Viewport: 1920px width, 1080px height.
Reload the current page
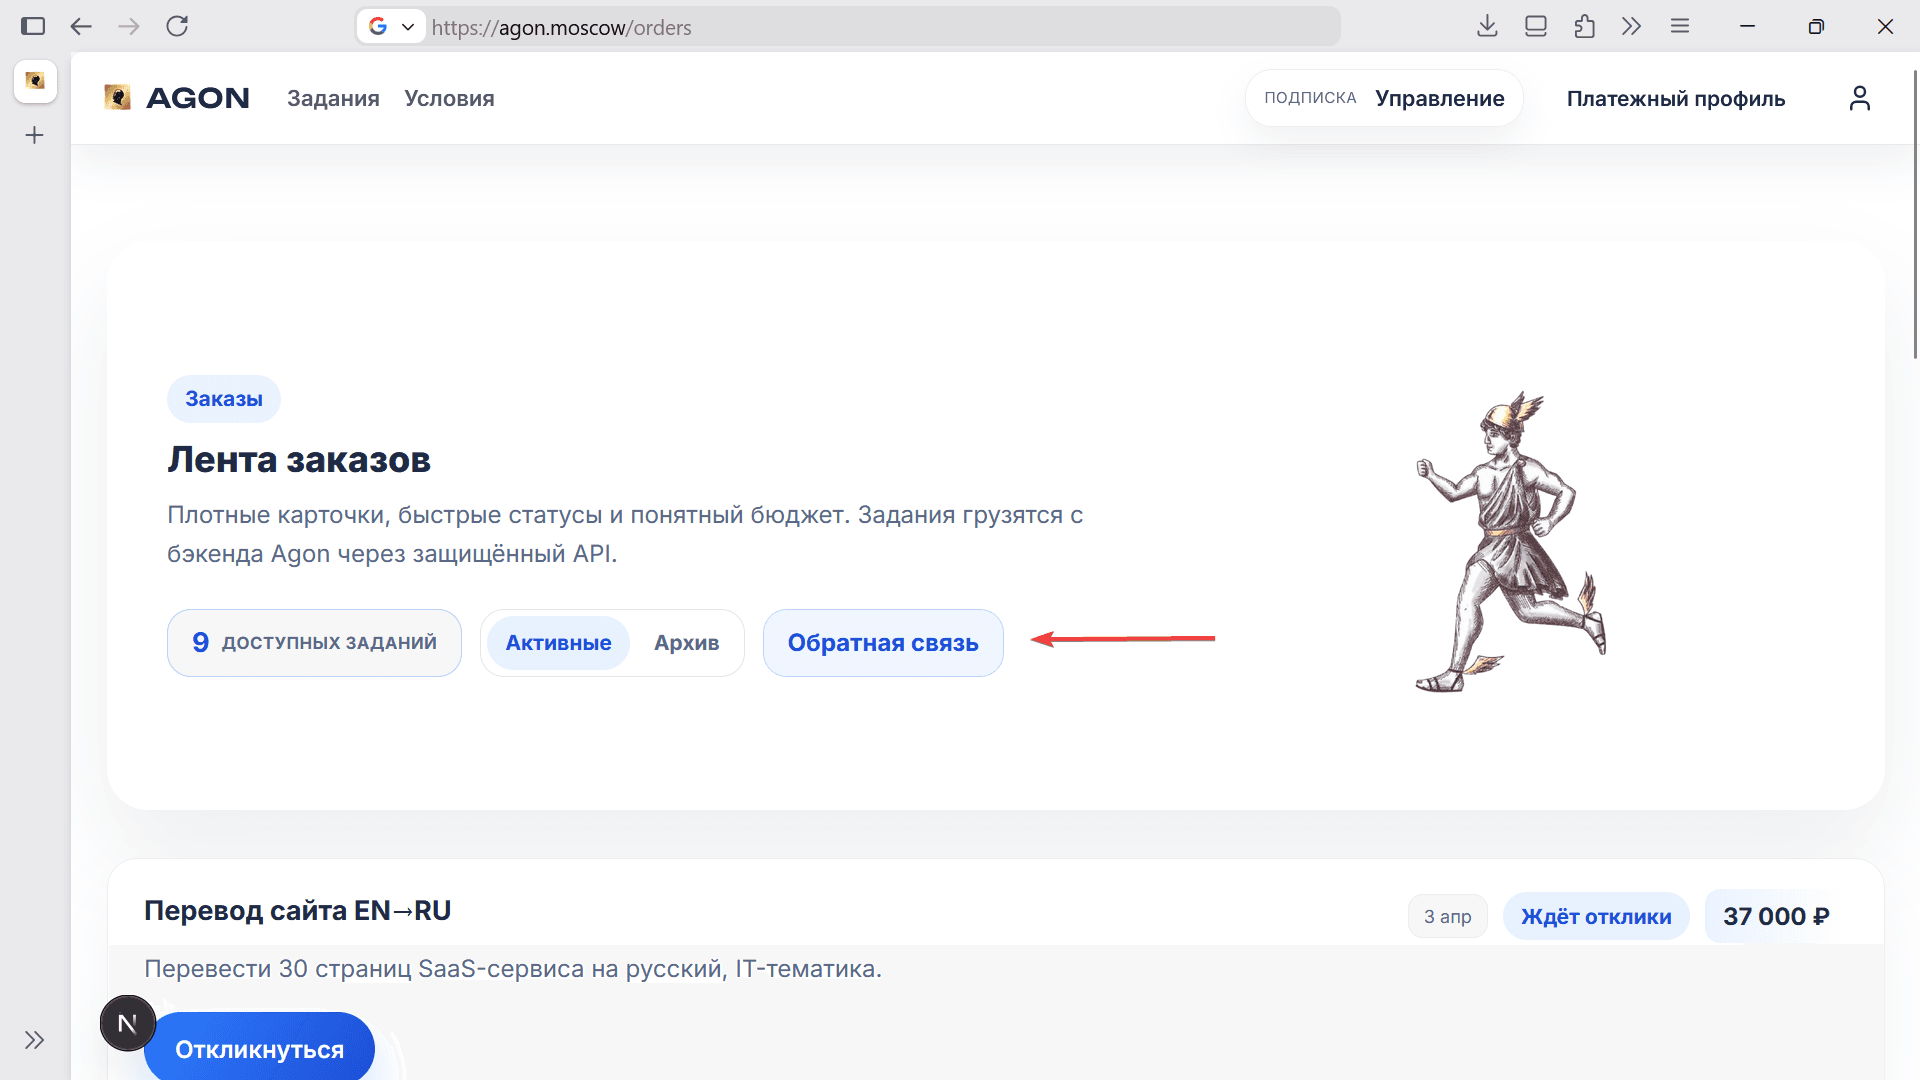click(x=177, y=27)
